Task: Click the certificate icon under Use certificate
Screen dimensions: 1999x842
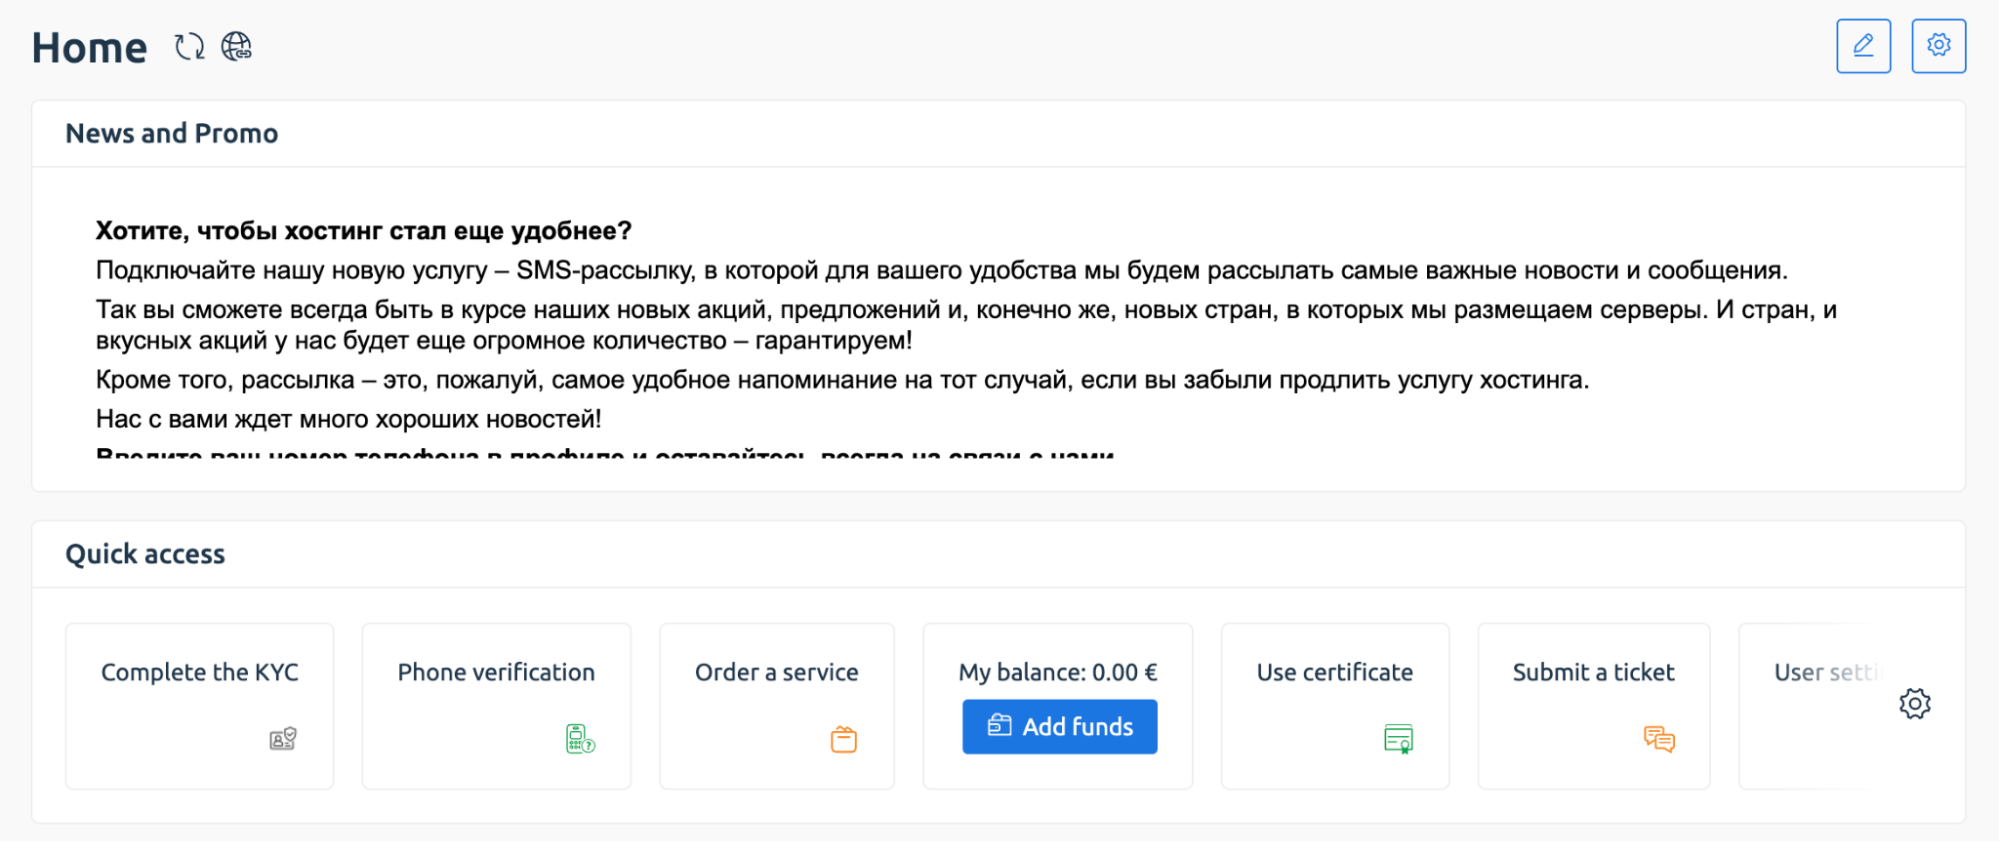Action: coord(1398,739)
